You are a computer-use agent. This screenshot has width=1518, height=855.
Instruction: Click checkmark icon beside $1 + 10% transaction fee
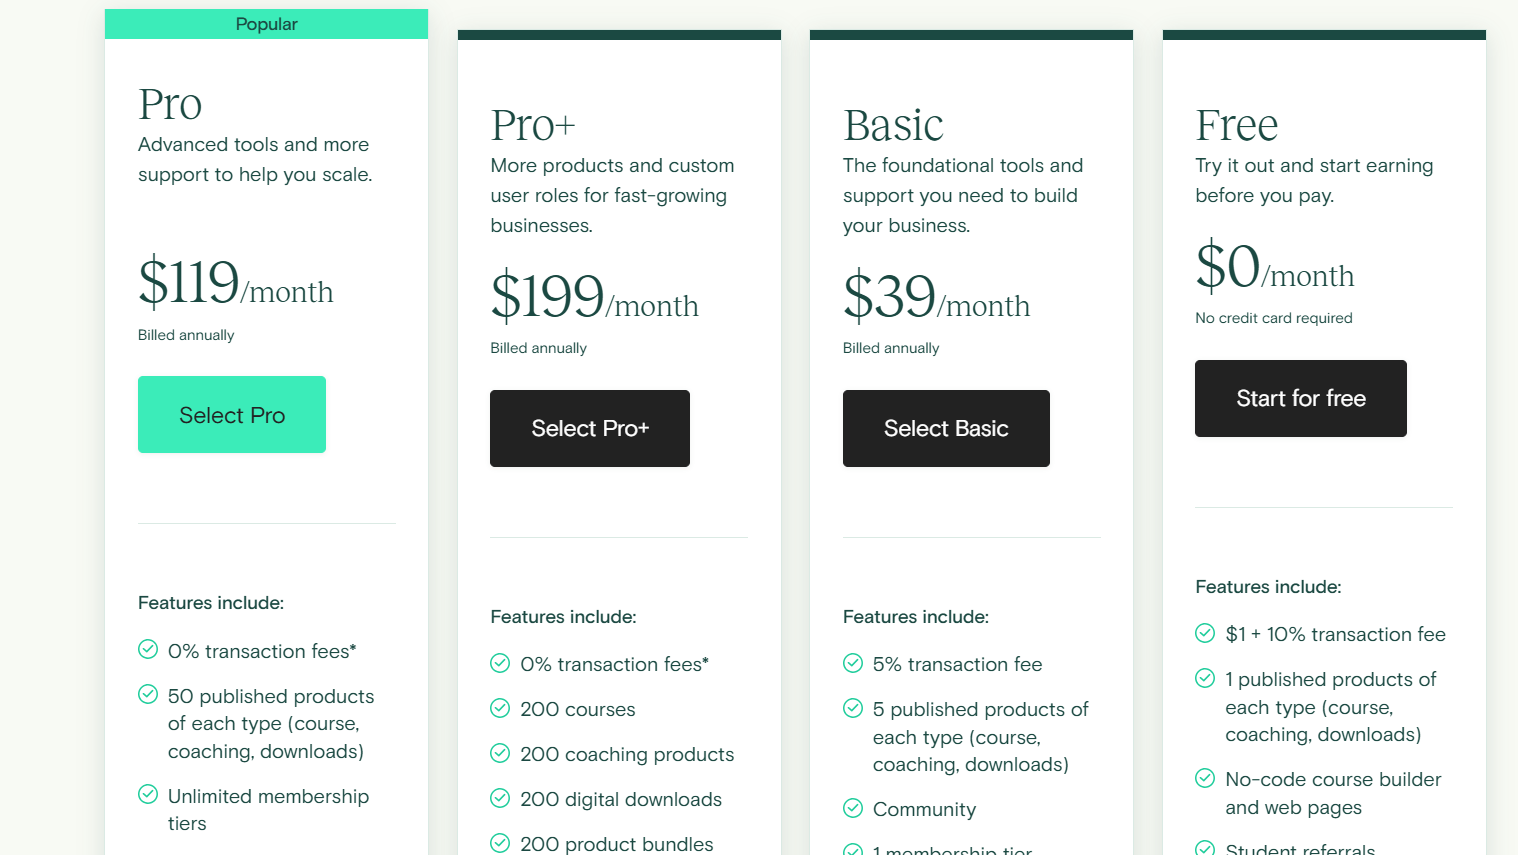pos(1205,633)
